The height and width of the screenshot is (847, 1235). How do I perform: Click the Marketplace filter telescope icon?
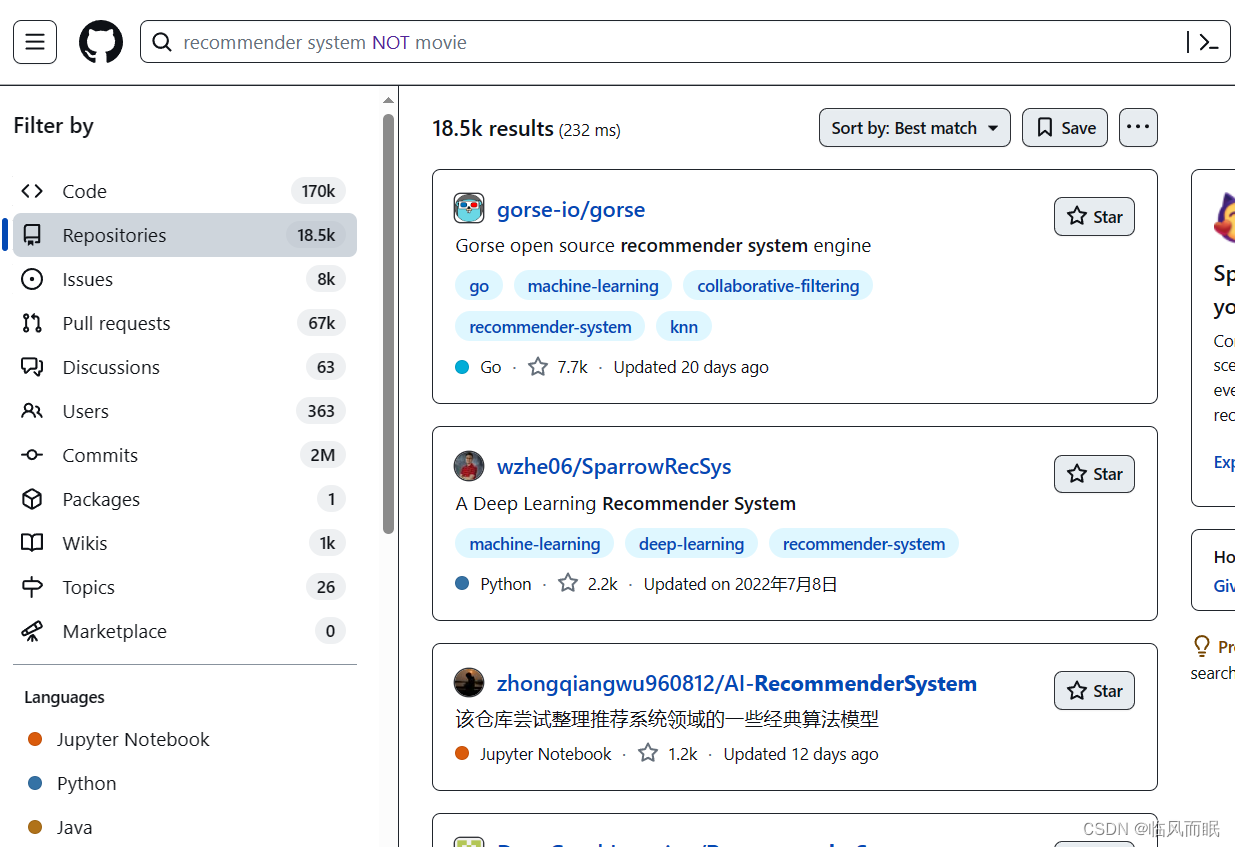click(32, 631)
